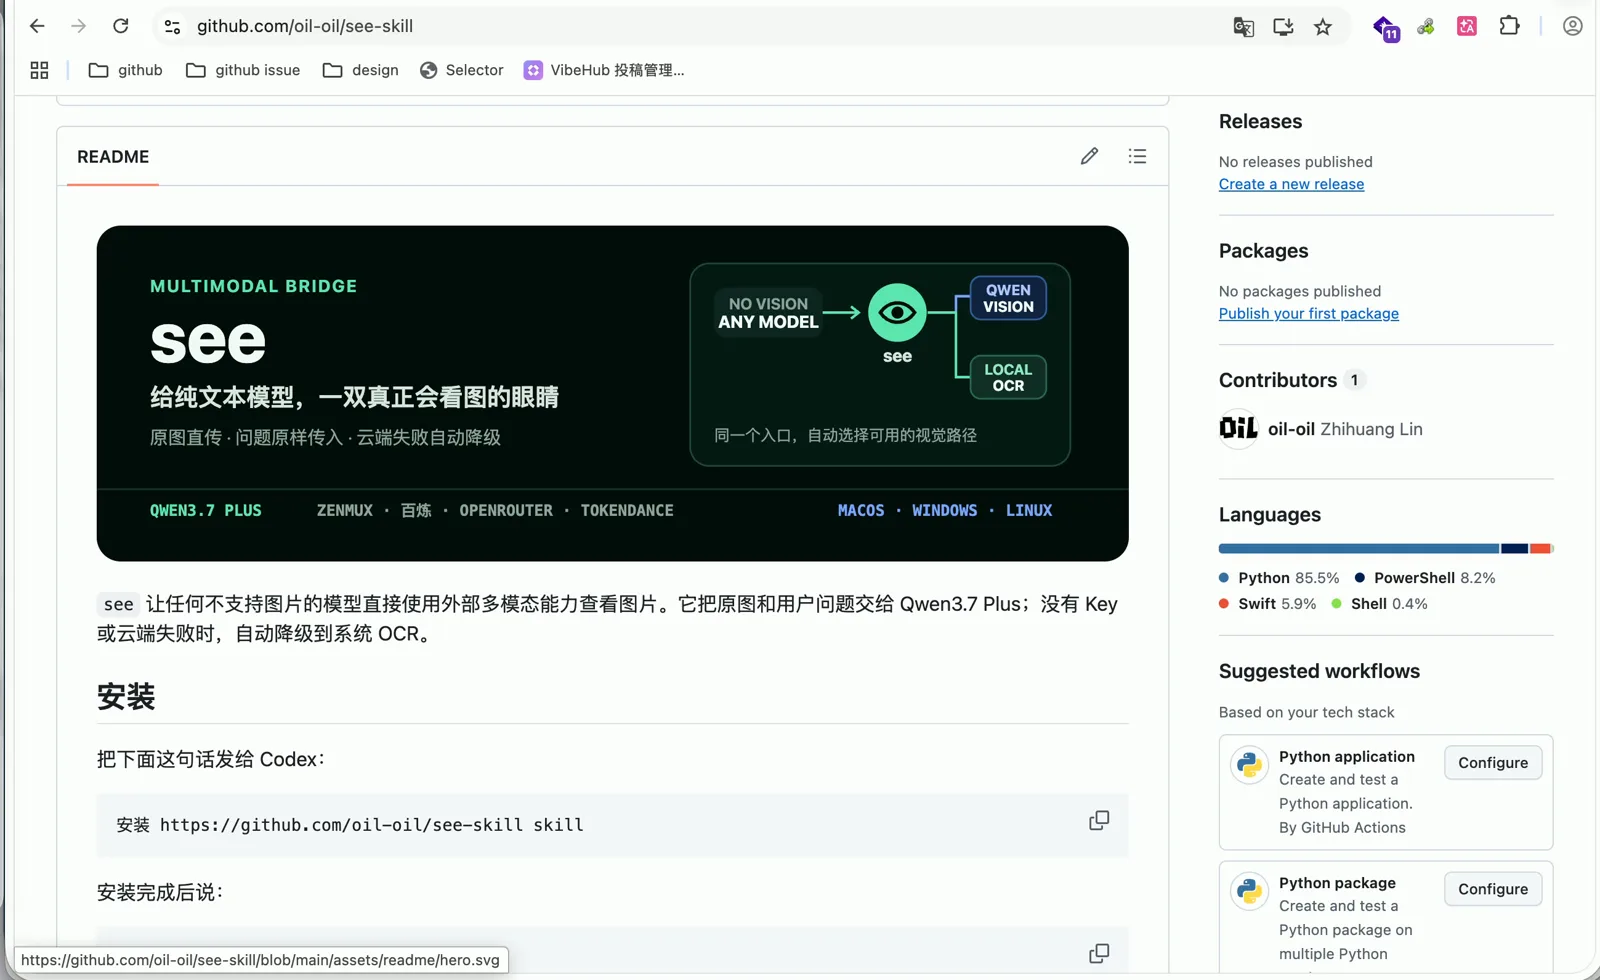Image resolution: width=1600 pixels, height=980 pixels.
Task: Open site information icon in address bar
Action: 172,27
